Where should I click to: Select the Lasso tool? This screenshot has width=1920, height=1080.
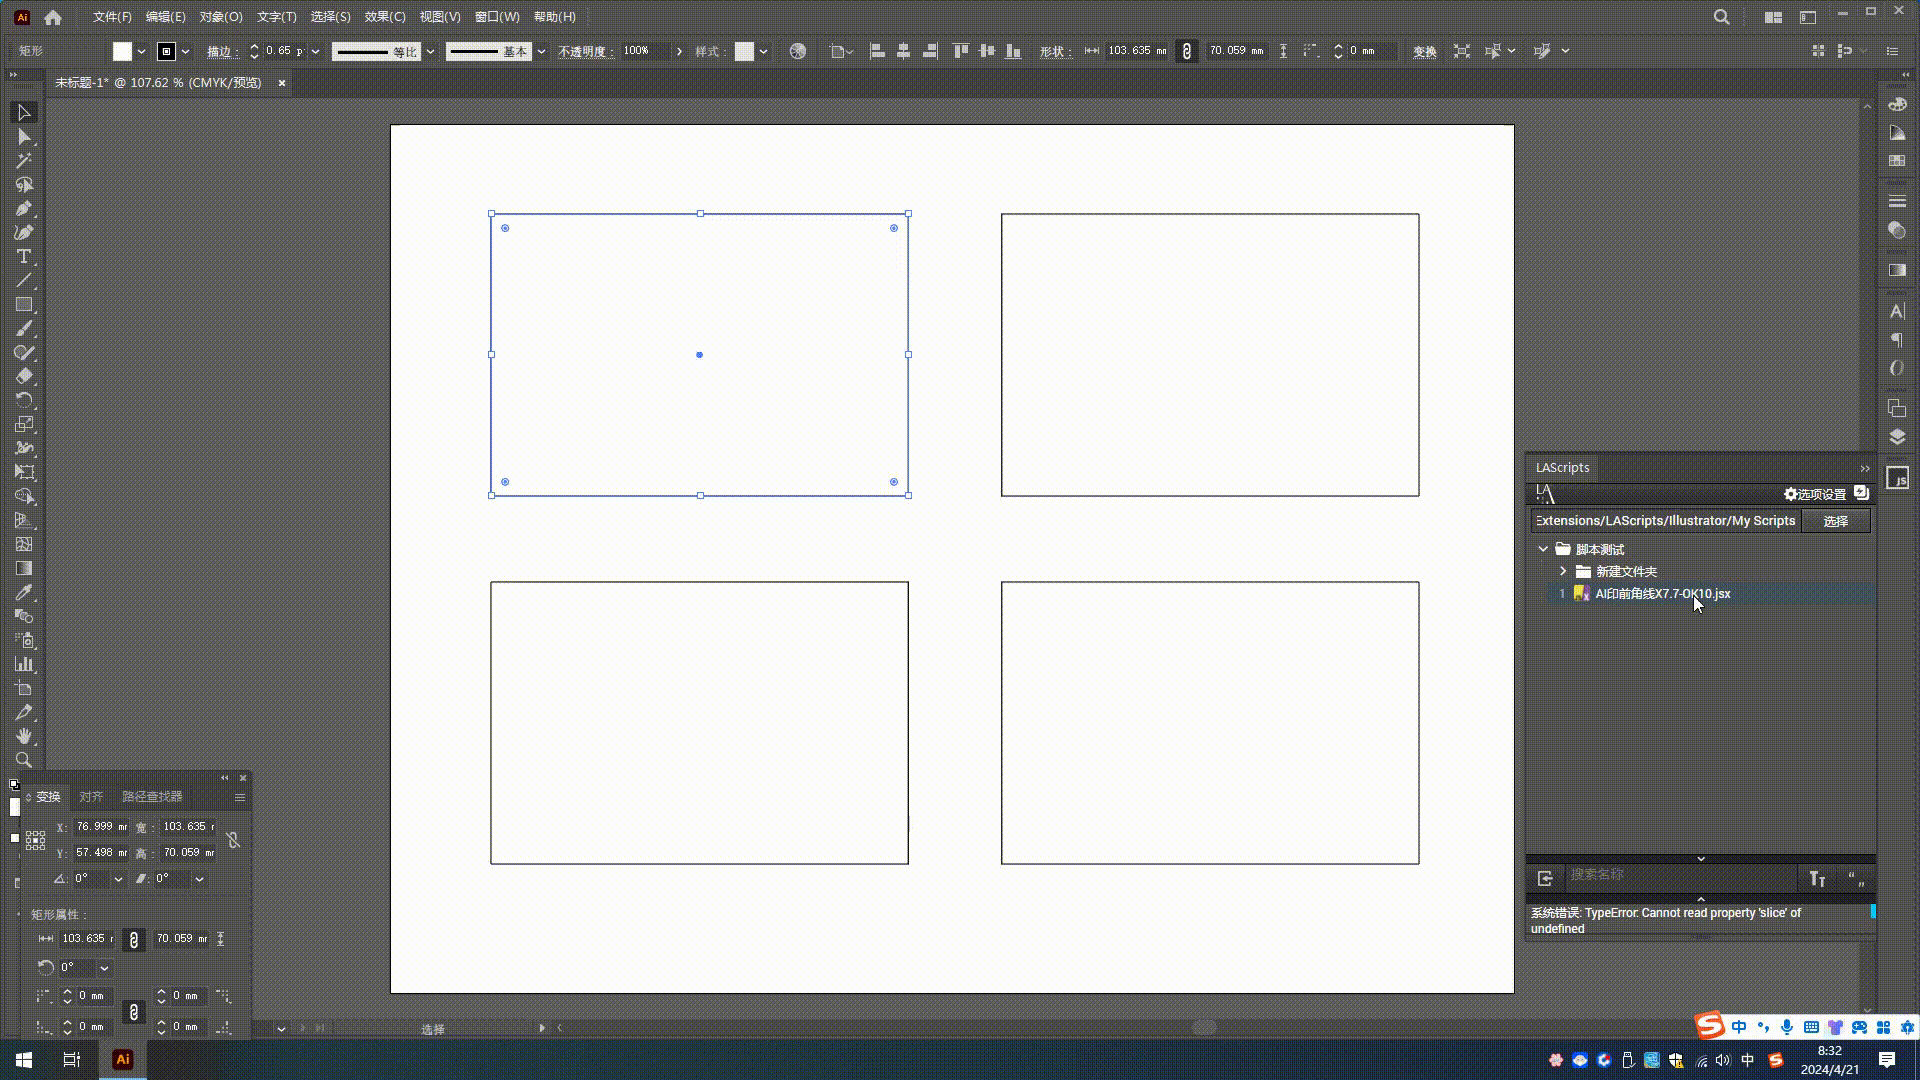pos(24,185)
